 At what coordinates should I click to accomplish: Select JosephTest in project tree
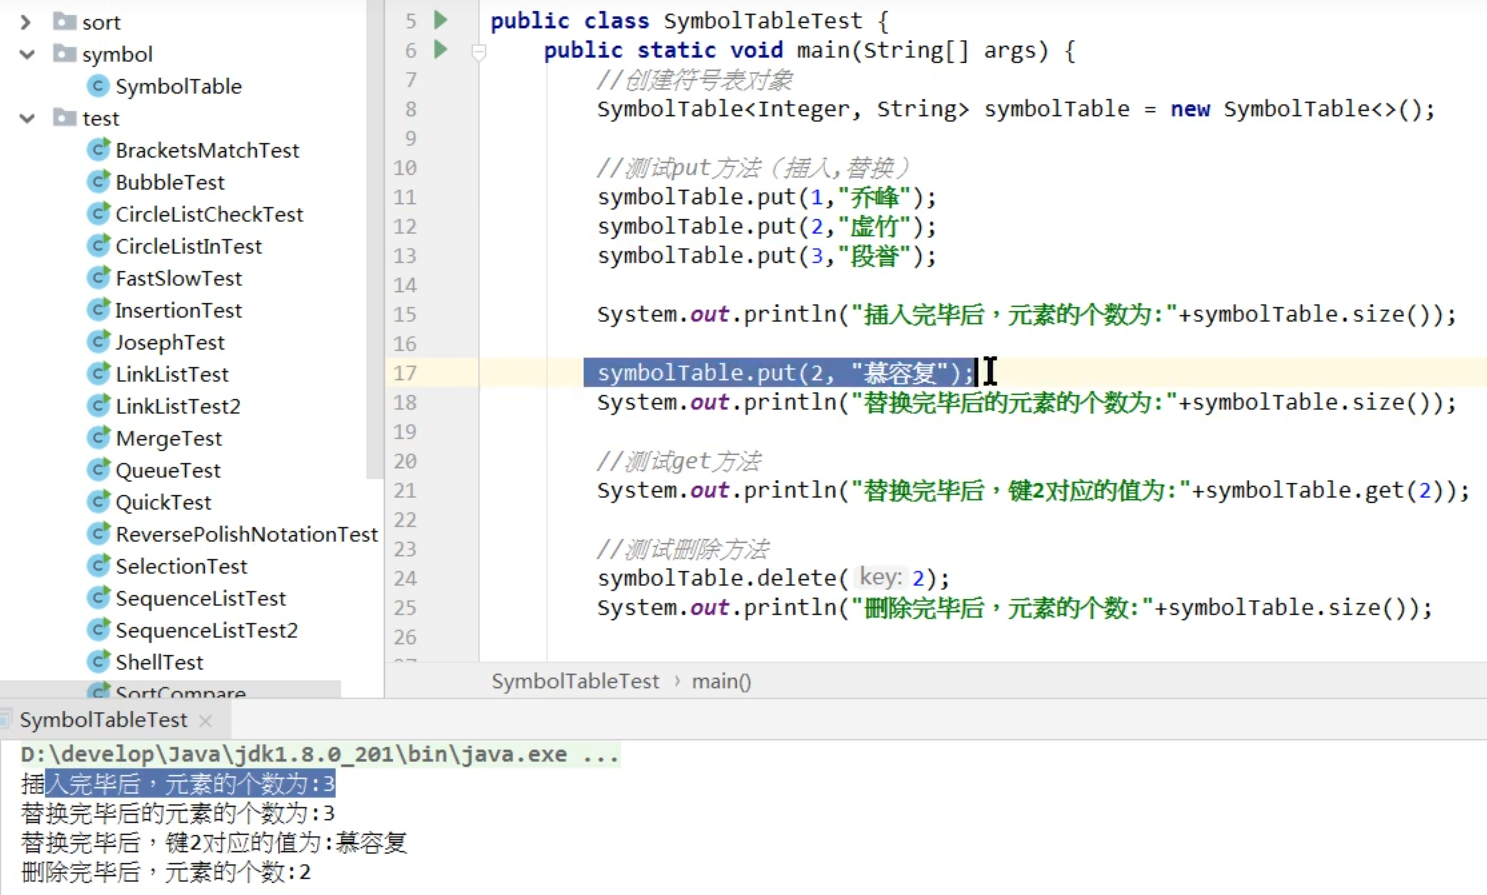[170, 342]
